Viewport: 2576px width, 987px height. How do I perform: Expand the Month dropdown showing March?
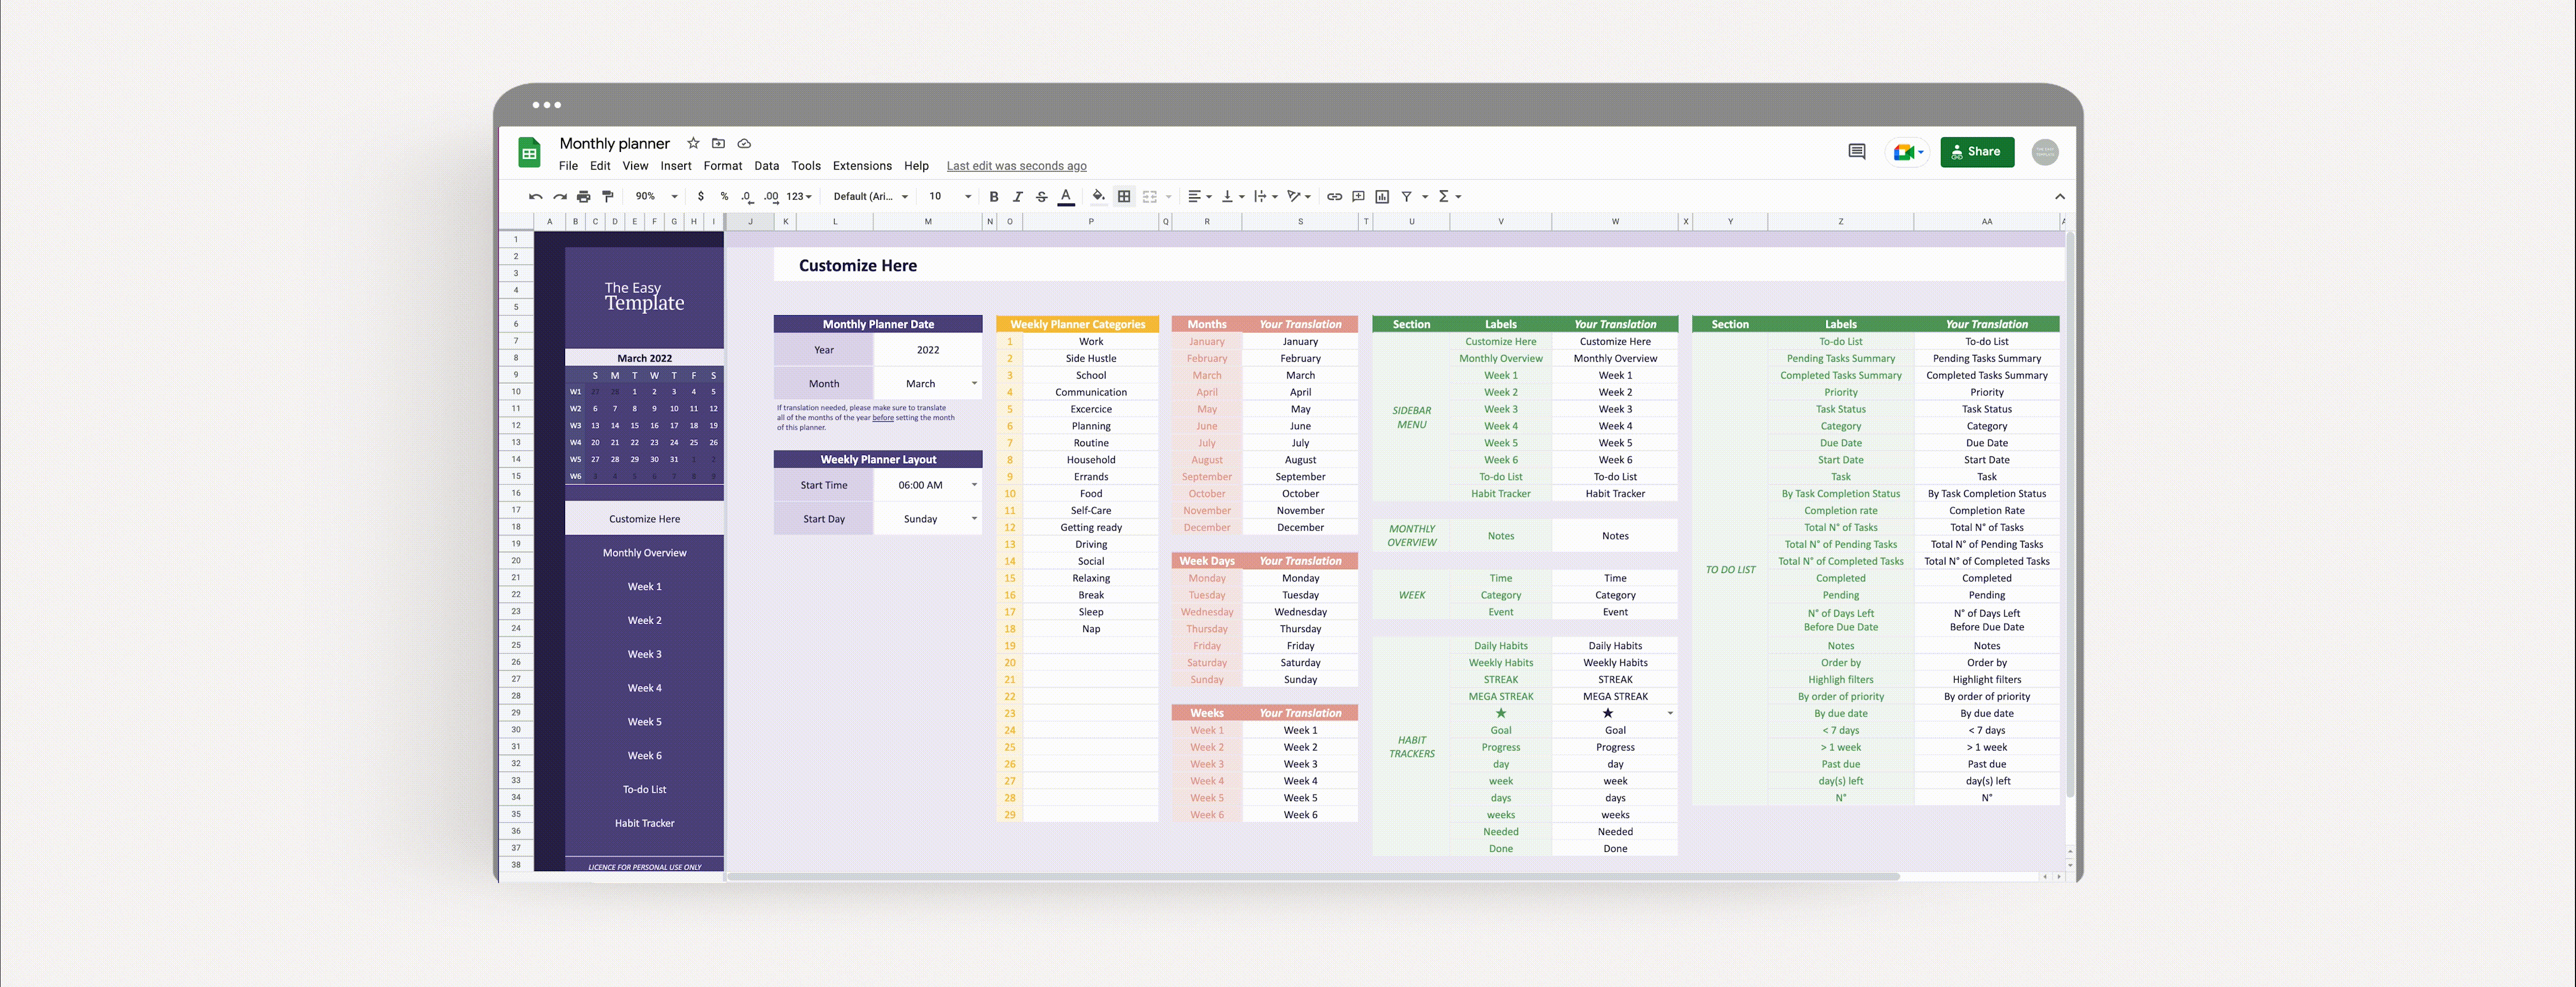(974, 384)
